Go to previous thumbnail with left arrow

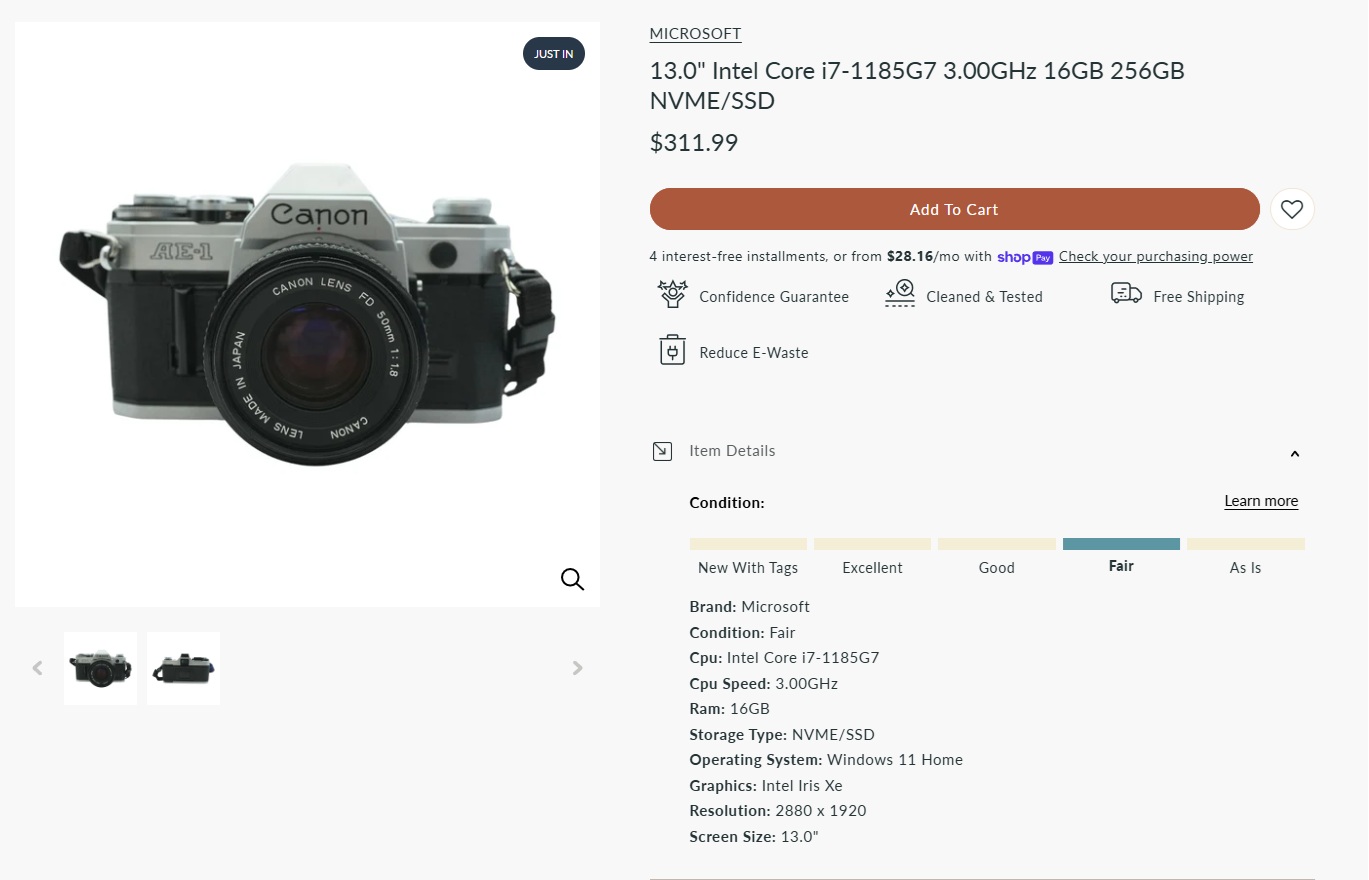click(x=38, y=668)
